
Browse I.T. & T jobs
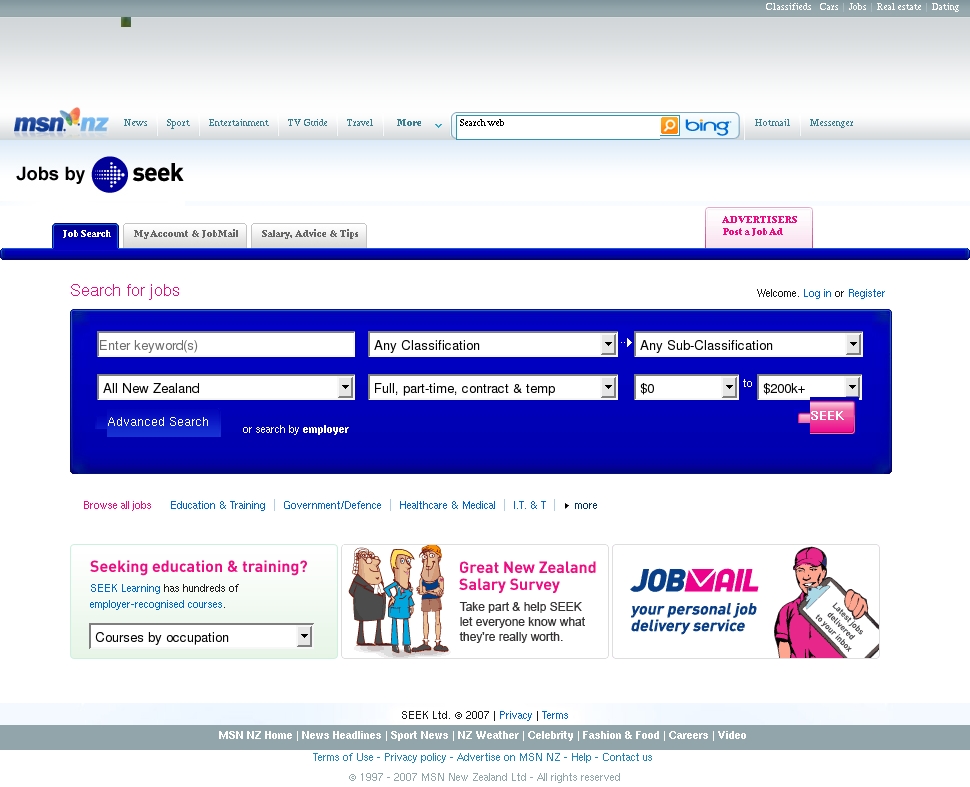coord(530,505)
